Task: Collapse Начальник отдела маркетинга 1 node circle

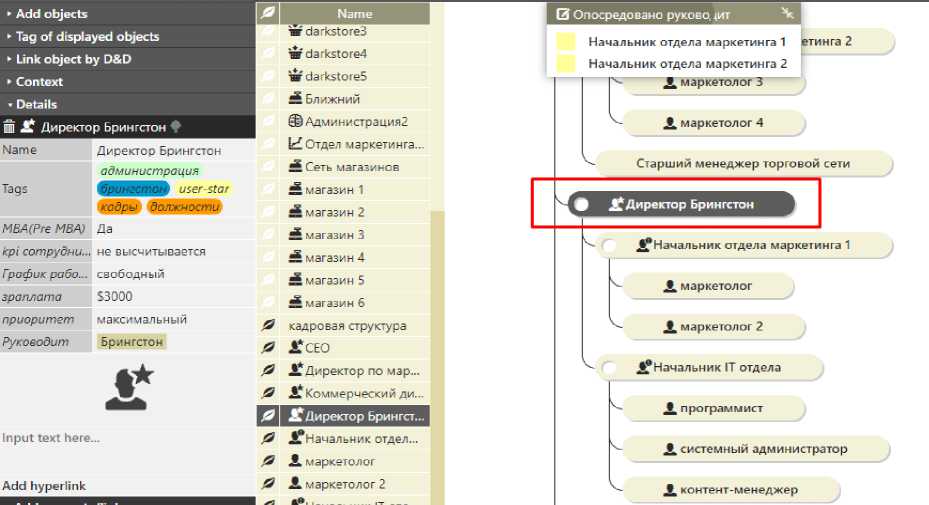Action: click(608, 245)
